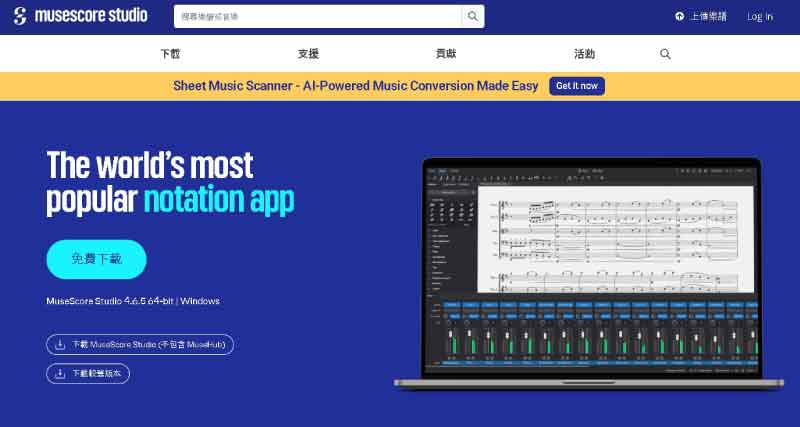Screen dimensions: 800x427
Task: Select the 貢獻 navigation item
Action: (x=445, y=54)
